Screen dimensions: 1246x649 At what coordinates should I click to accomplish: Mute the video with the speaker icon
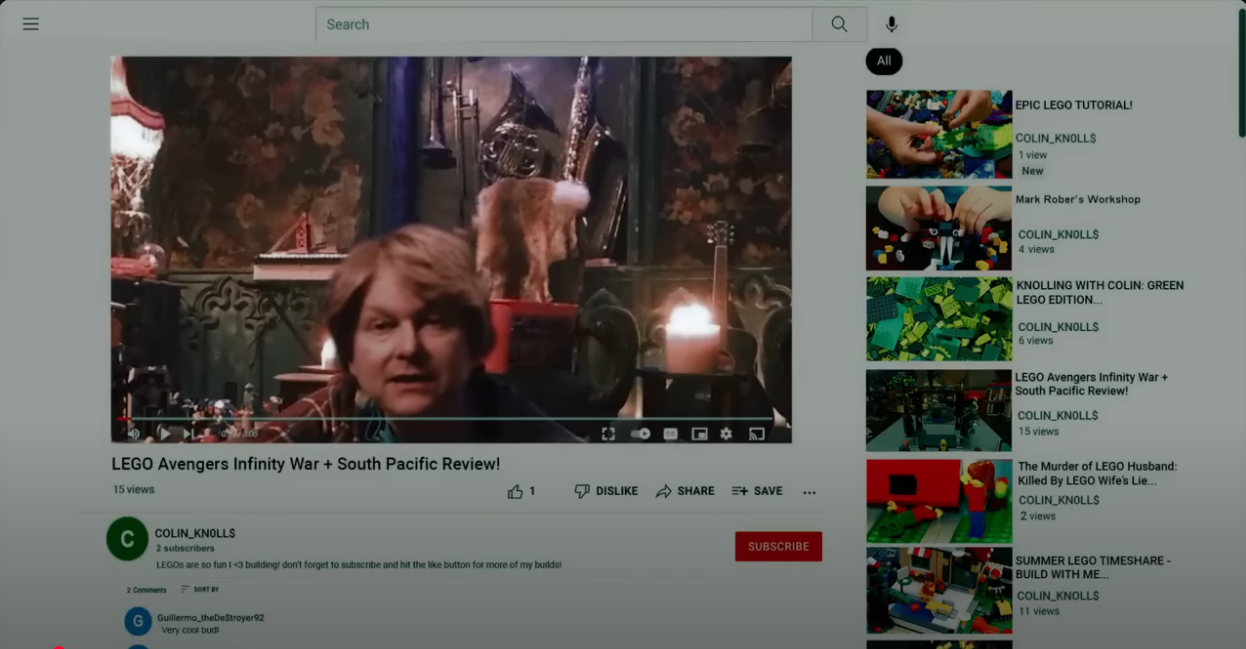click(134, 434)
